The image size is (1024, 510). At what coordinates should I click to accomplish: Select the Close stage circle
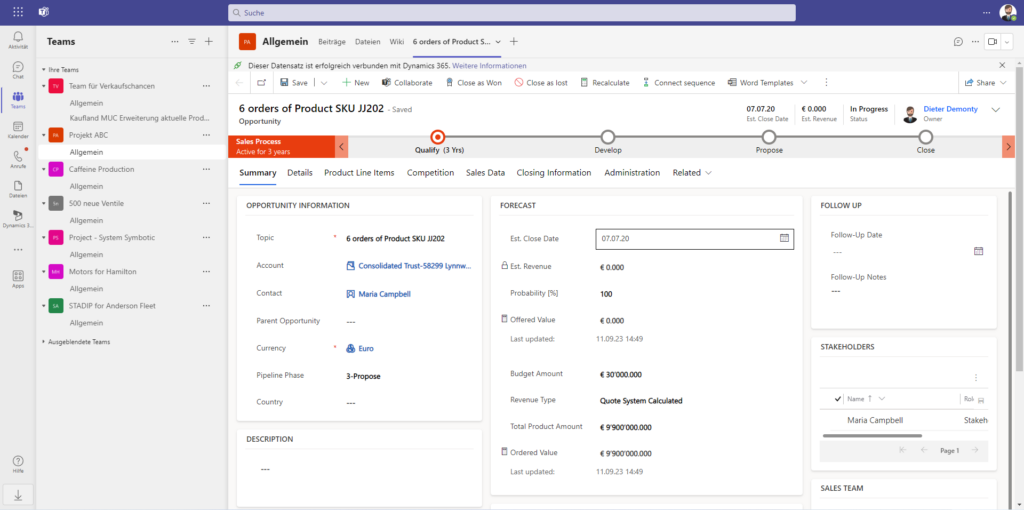coord(925,137)
